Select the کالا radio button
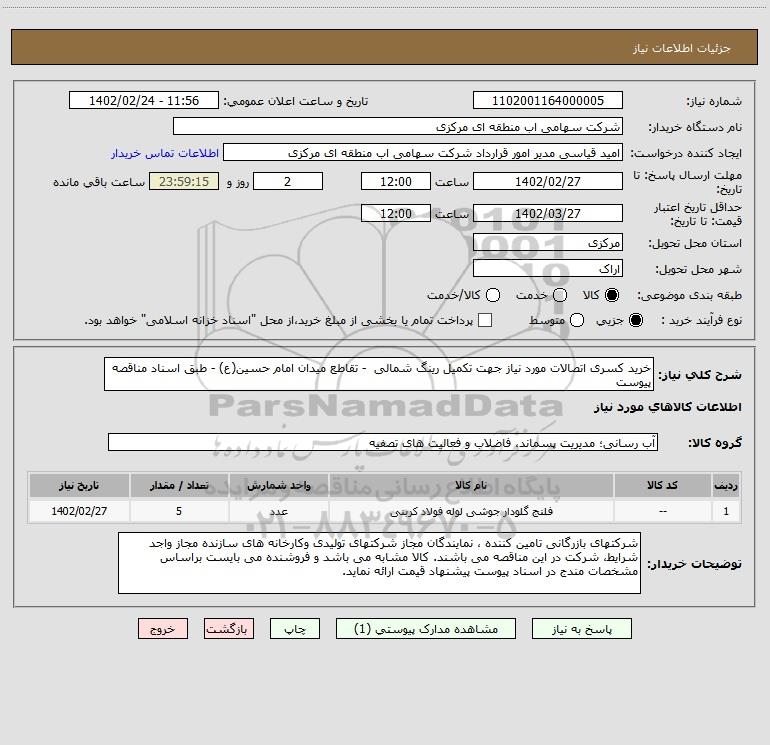This screenshot has width=770, height=745. point(612,295)
